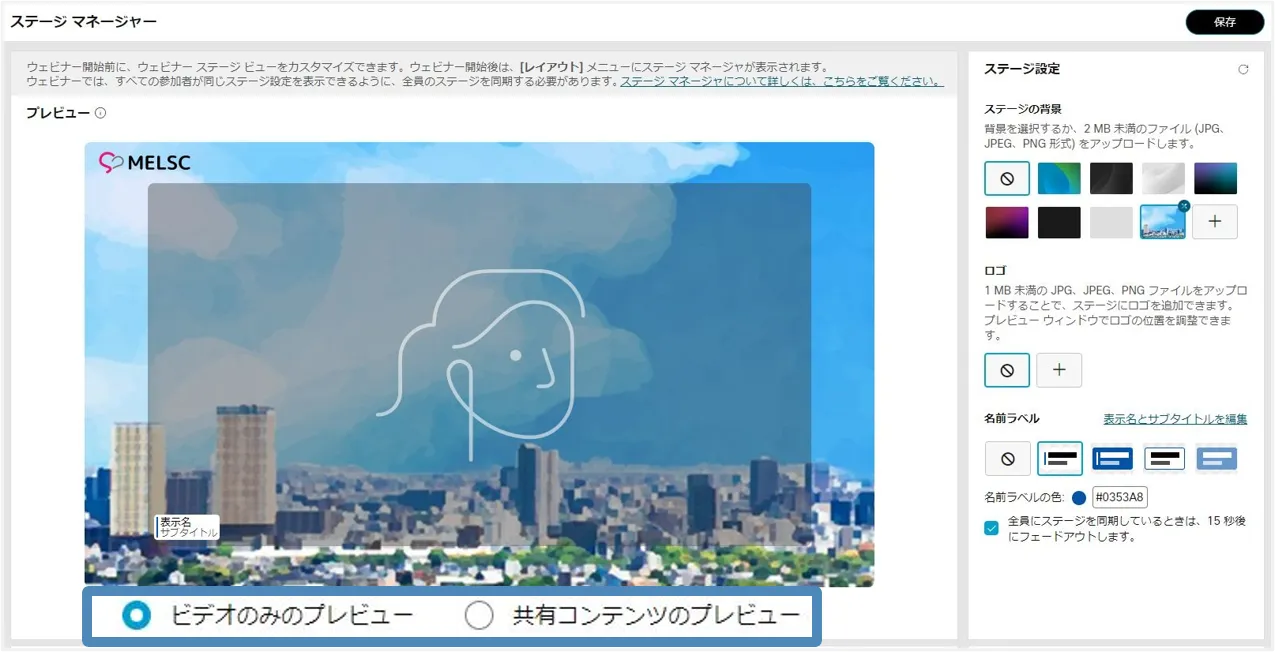This screenshot has width=1275, height=652.
Task: Click the reset icon in stage settings
Action: coord(1243,70)
